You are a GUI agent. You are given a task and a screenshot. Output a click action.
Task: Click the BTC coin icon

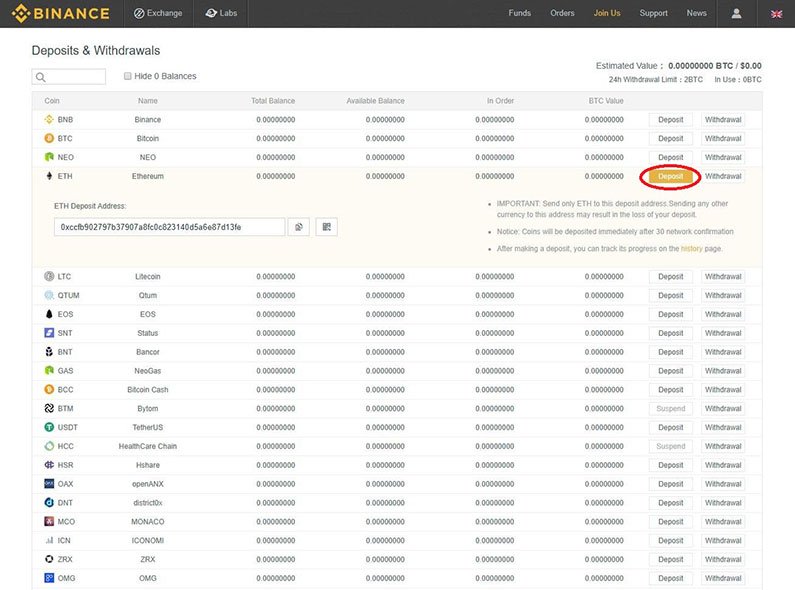click(x=49, y=138)
